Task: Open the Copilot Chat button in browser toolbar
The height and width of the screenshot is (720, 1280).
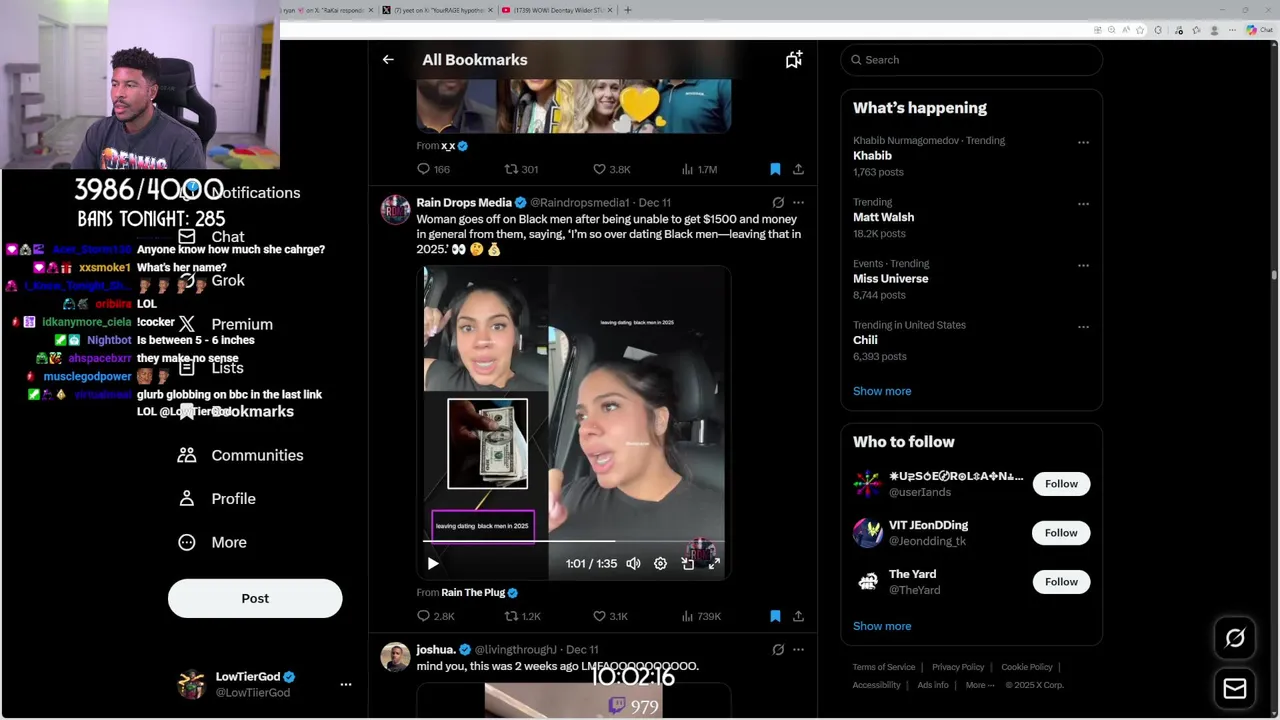Action: pos(1258,30)
